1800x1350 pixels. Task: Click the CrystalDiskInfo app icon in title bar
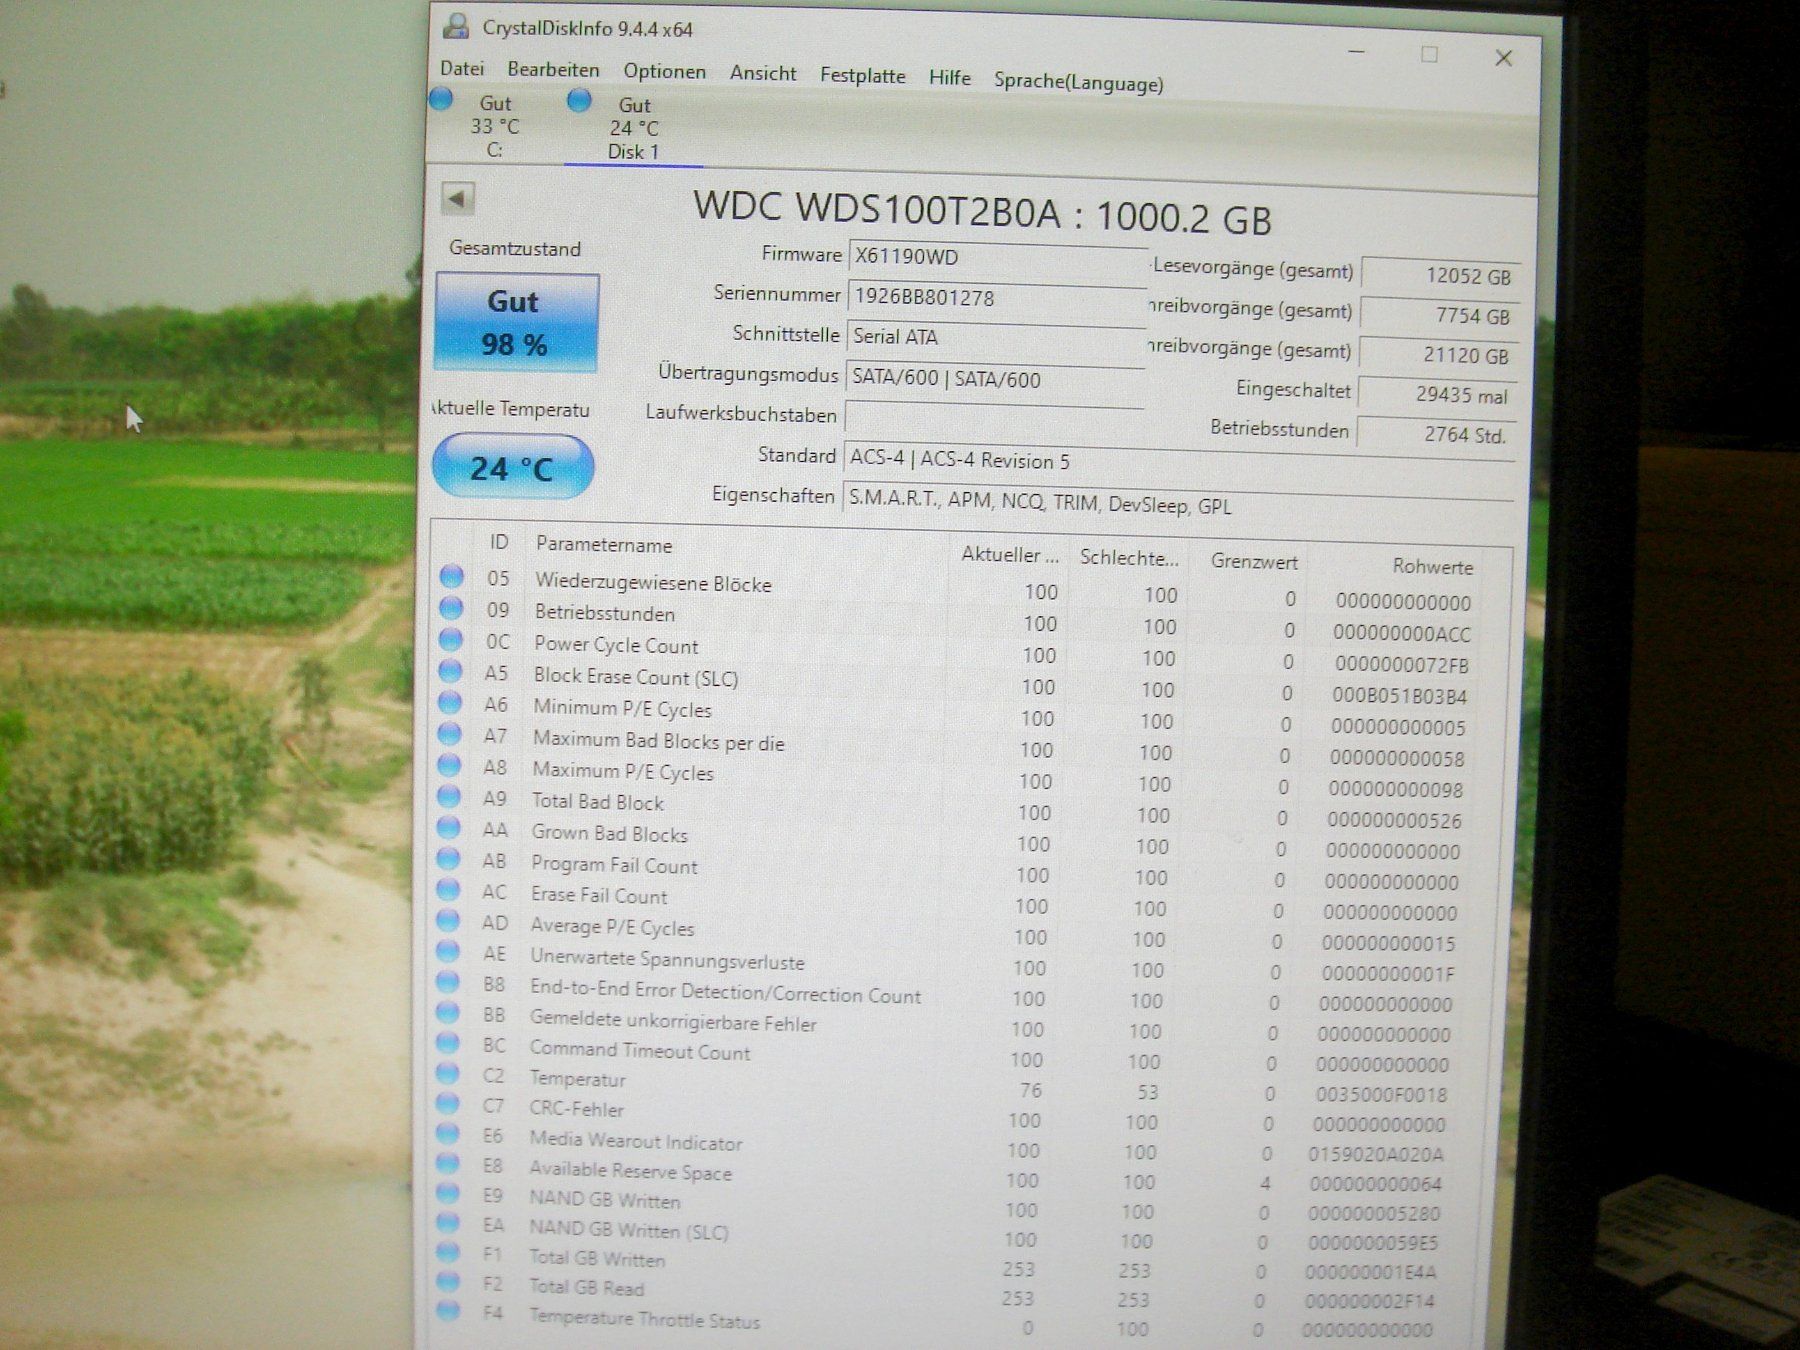[x=457, y=26]
